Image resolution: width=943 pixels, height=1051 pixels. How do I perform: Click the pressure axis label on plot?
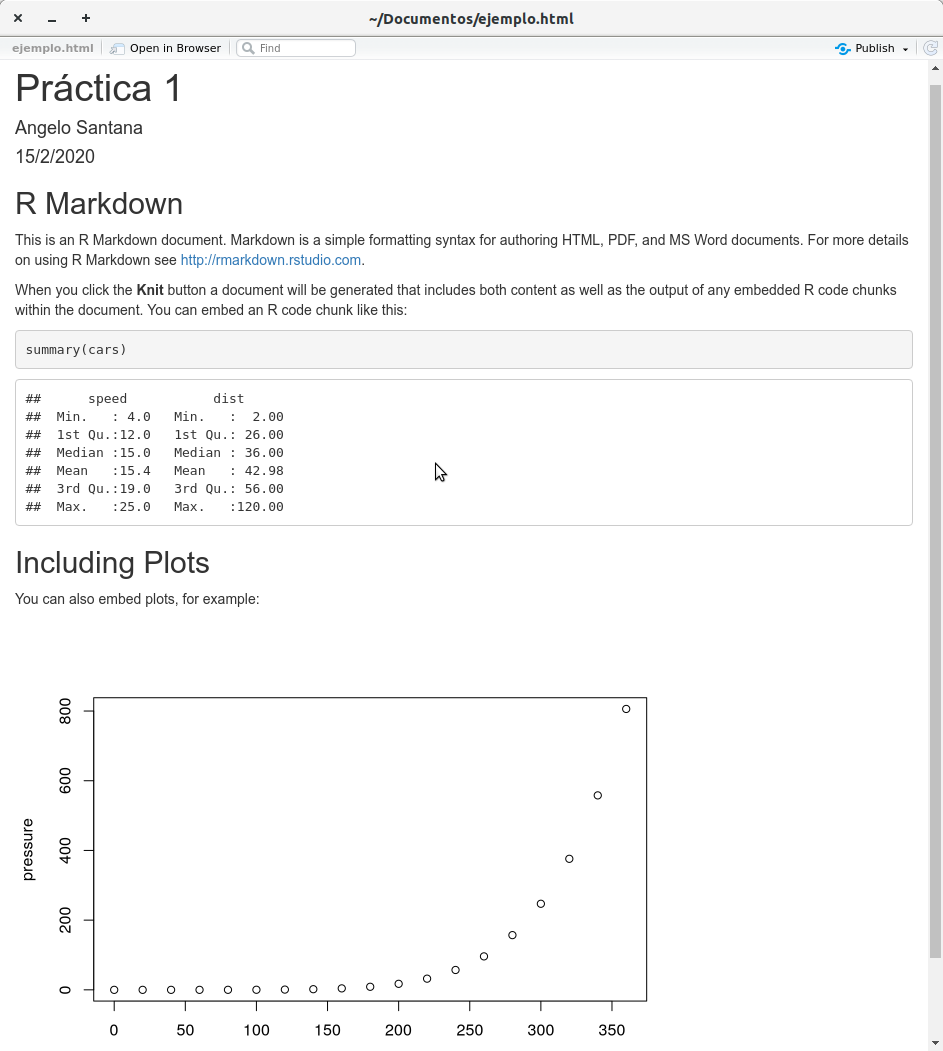[x=28, y=849]
